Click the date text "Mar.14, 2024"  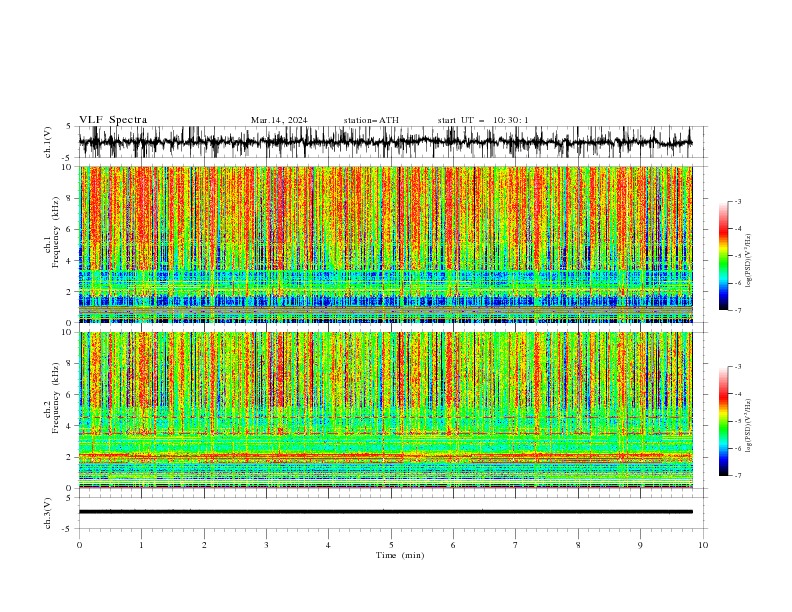pyautogui.click(x=279, y=120)
